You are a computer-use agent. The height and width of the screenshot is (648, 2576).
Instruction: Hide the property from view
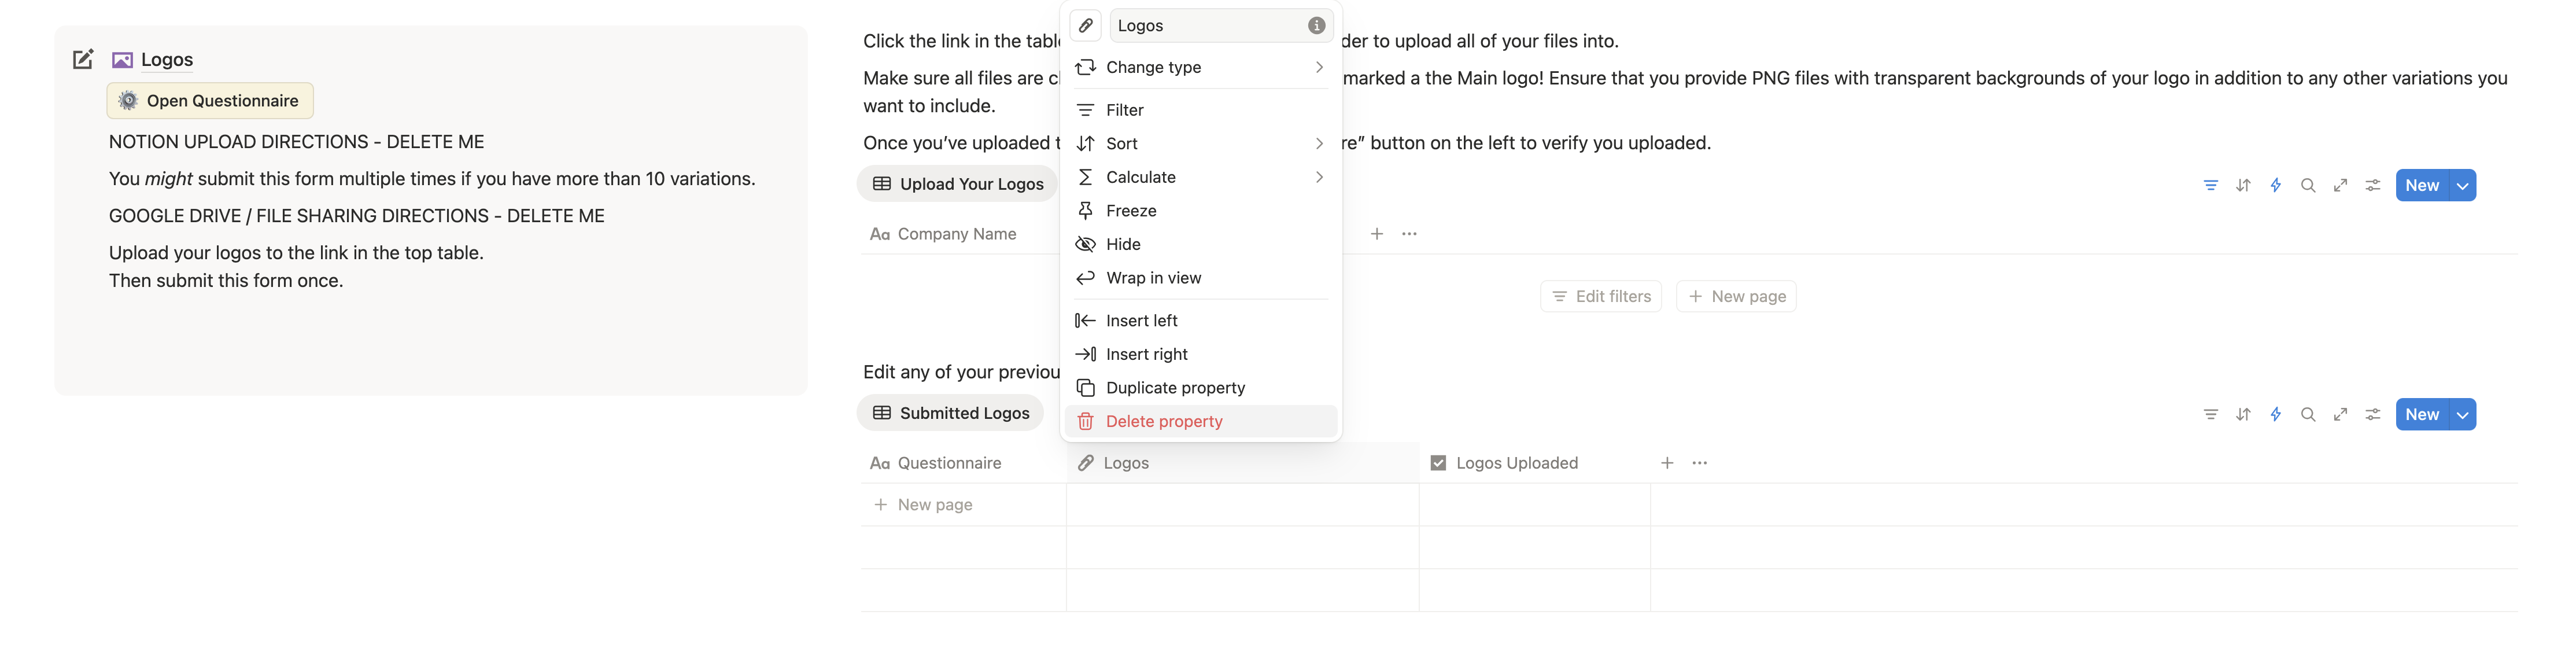1122,245
